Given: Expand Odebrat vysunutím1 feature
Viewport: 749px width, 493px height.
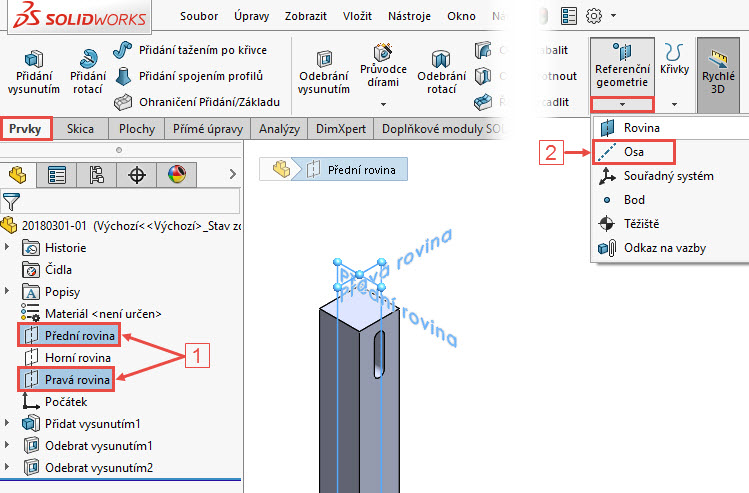Looking at the screenshot, I should coord(7,445).
